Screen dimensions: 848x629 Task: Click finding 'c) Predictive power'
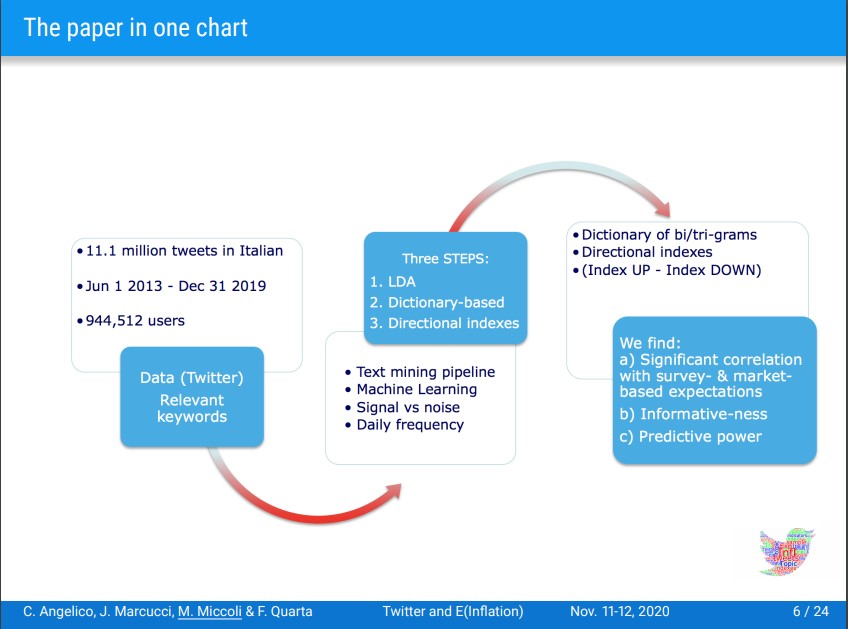click(691, 436)
